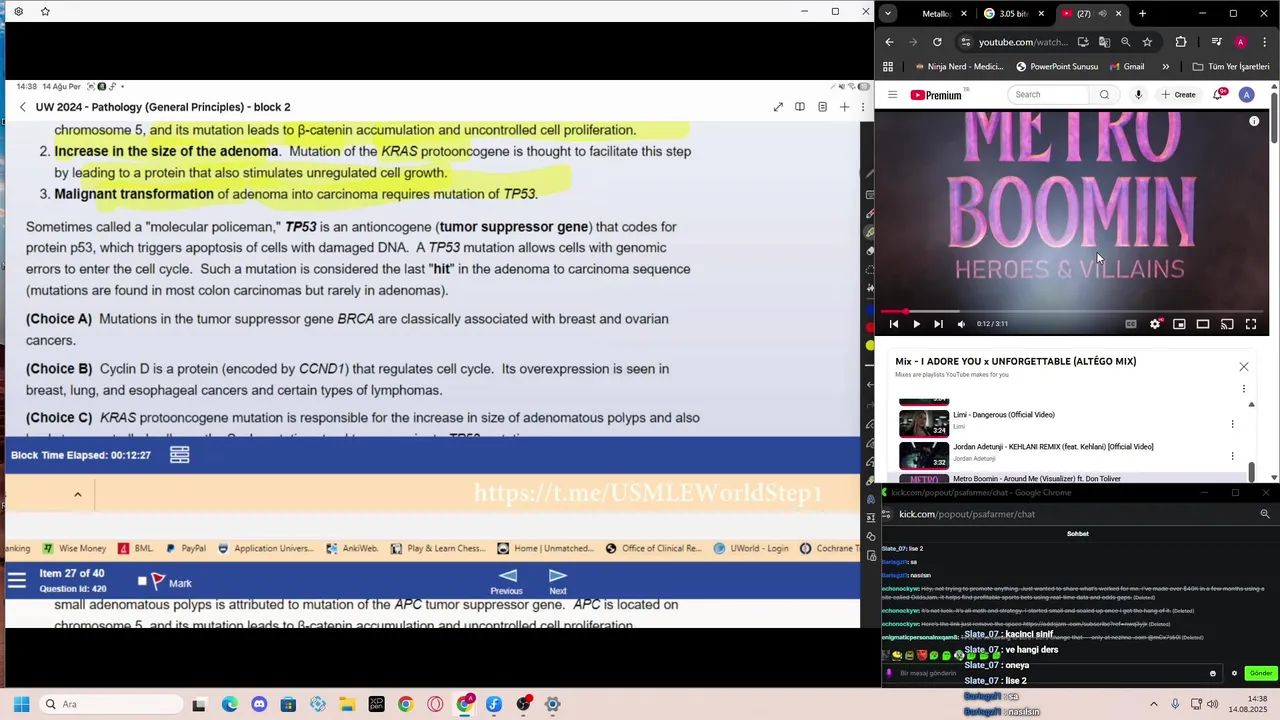The image size is (1280, 720).
Task: Open zoom magnifier in address bar
Action: coord(1126,42)
